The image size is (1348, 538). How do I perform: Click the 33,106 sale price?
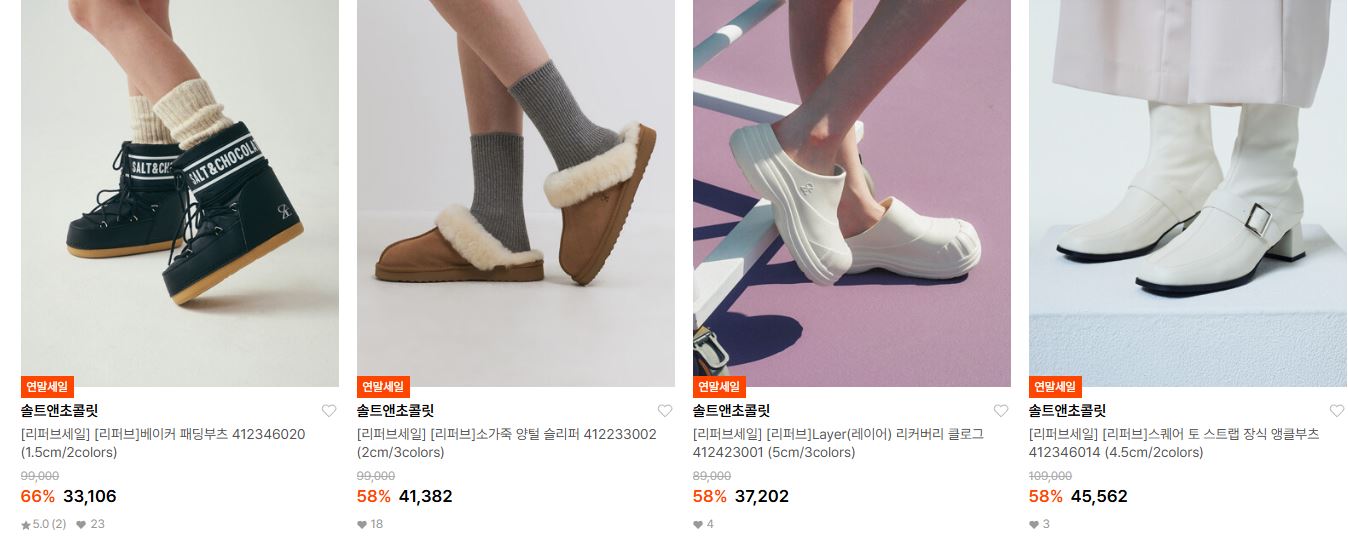coord(90,496)
